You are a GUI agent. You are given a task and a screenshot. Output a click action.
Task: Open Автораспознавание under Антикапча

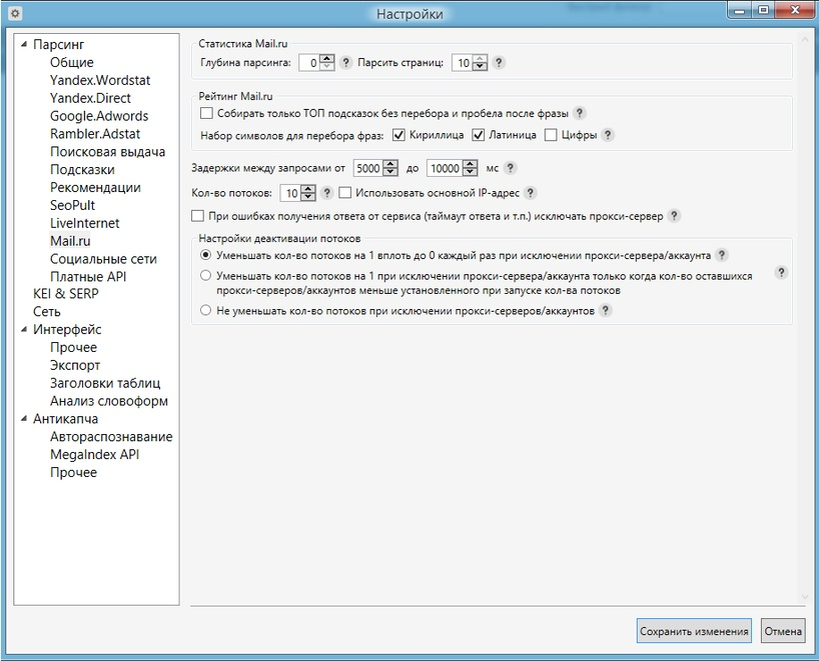pos(111,437)
